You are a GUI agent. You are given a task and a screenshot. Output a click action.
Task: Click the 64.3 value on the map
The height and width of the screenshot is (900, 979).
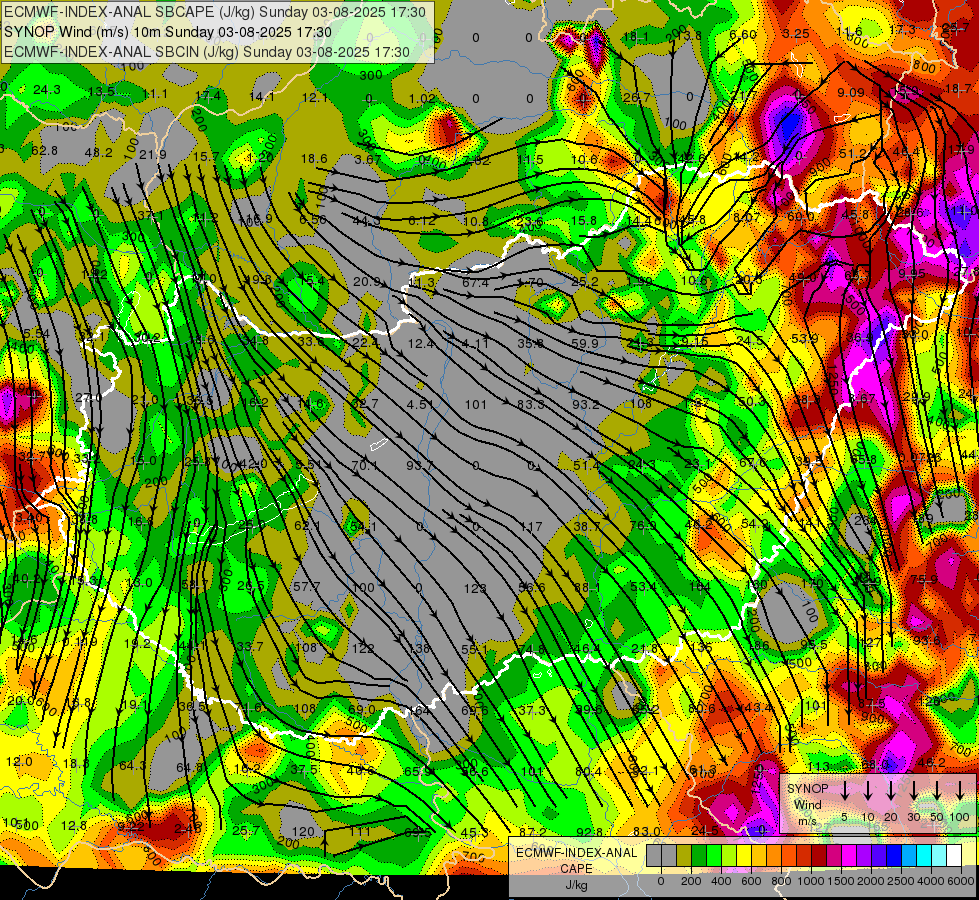[132, 765]
